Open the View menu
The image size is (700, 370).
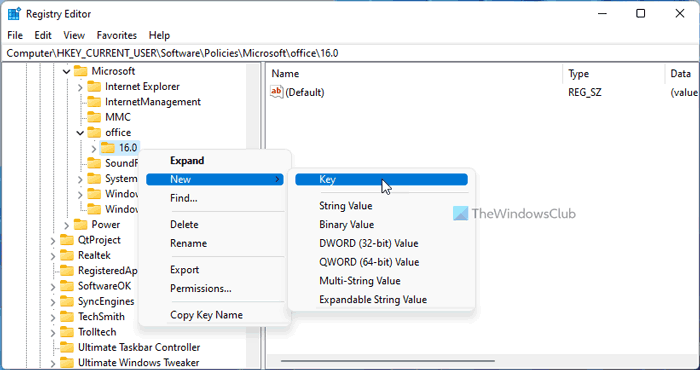74,35
